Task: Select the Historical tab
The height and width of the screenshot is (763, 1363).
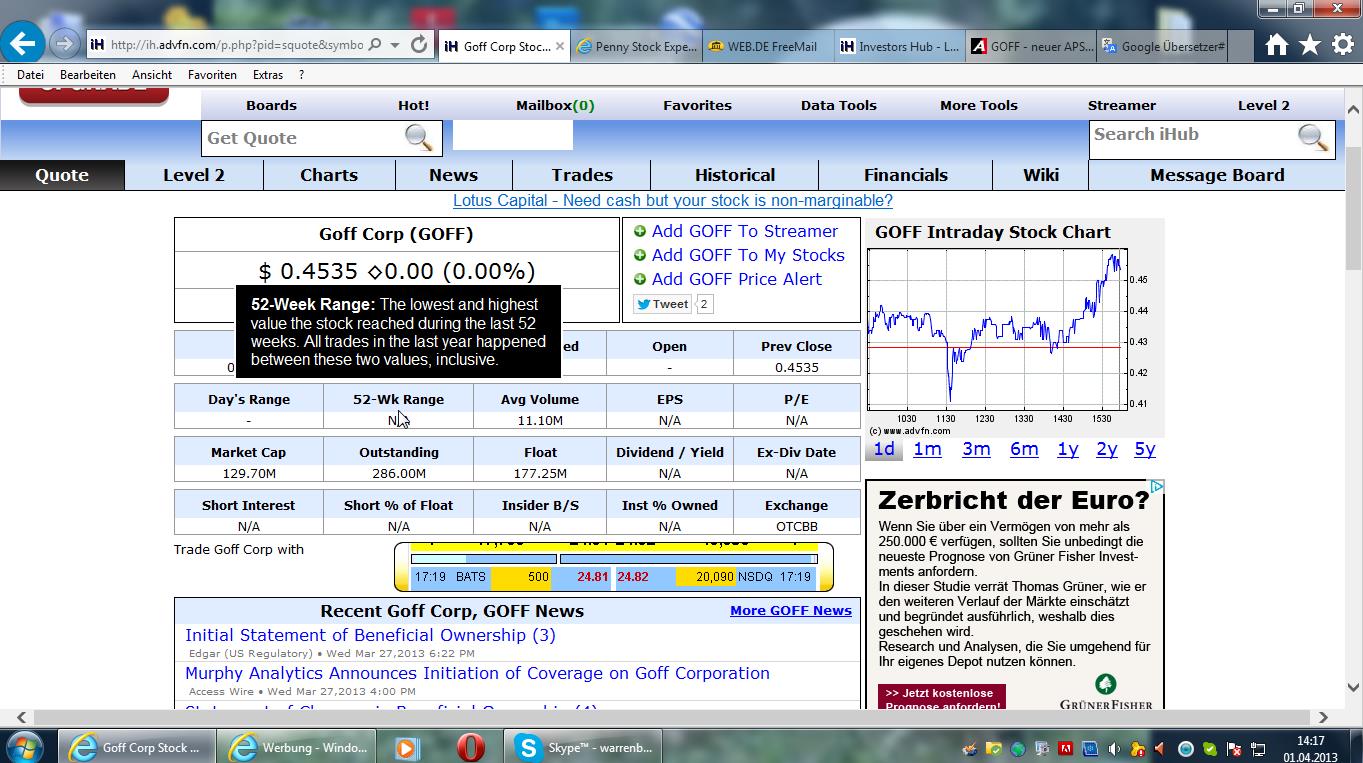Action: click(735, 175)
